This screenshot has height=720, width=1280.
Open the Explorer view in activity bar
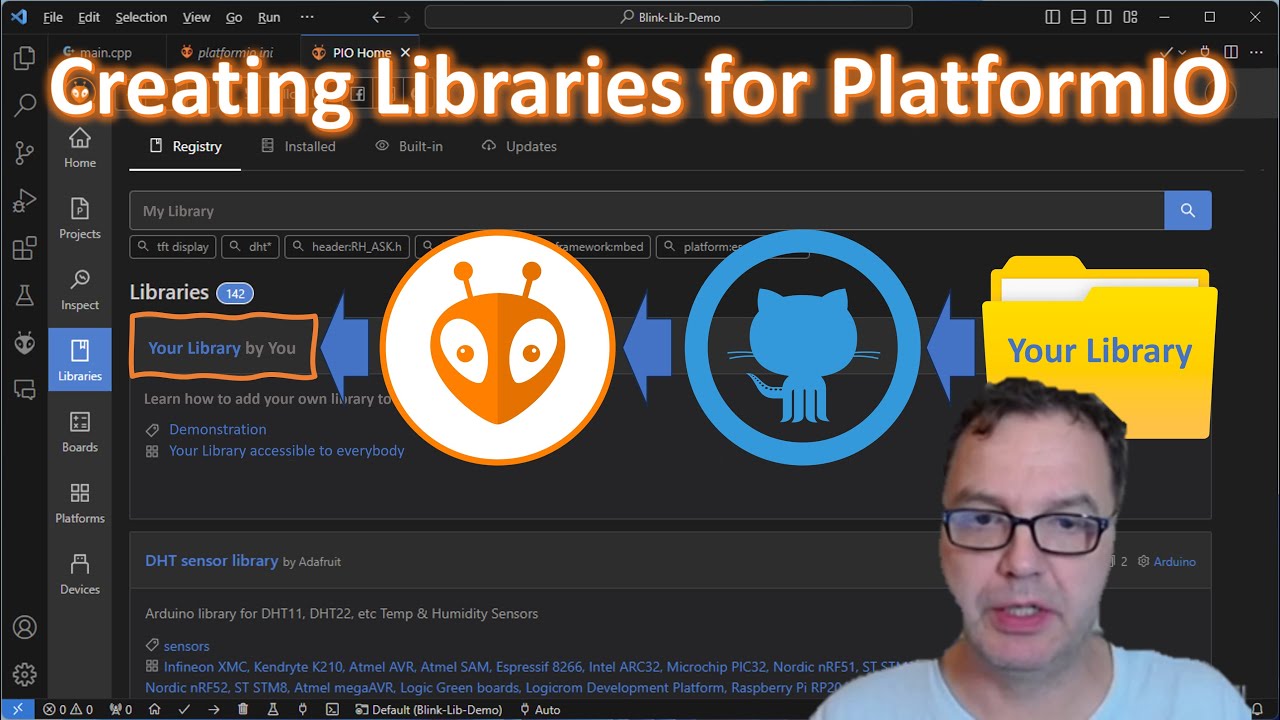[24, 58]
